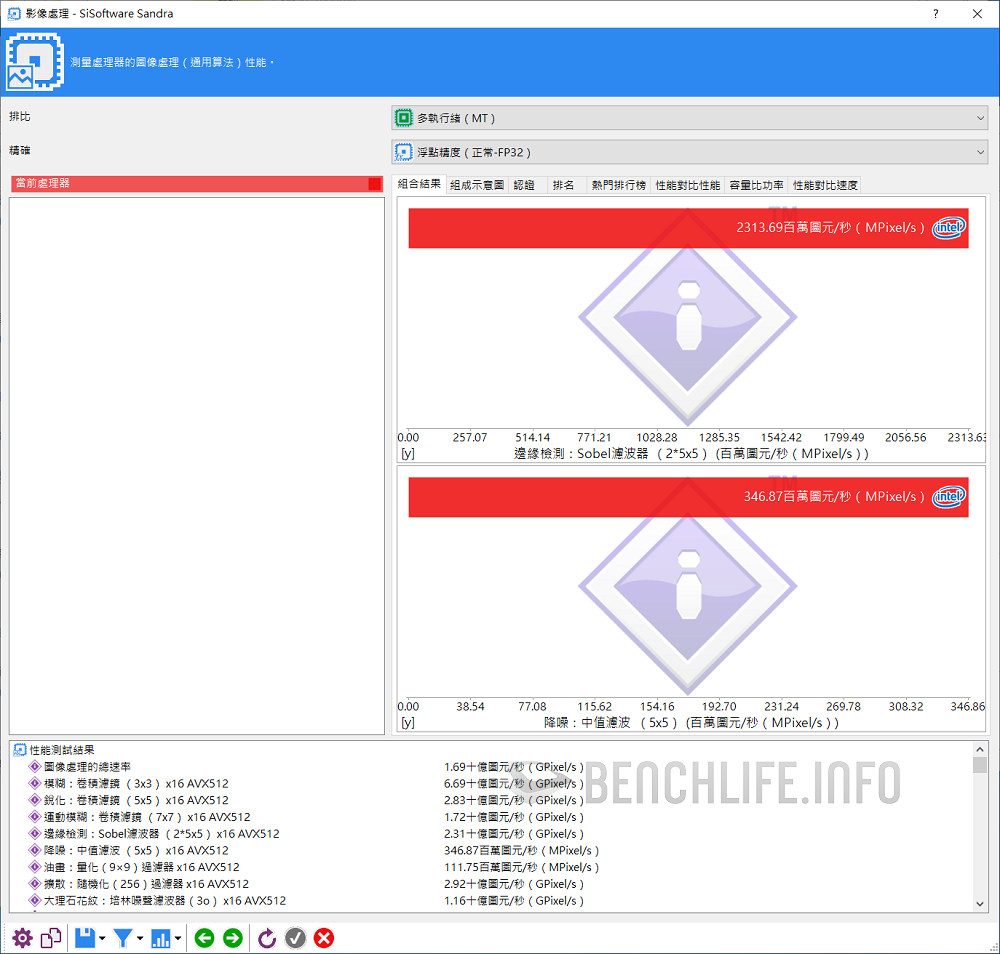Switch to the 組成示意圖 tab
This screenshot has width=1000, height=954.
[477, 185]
